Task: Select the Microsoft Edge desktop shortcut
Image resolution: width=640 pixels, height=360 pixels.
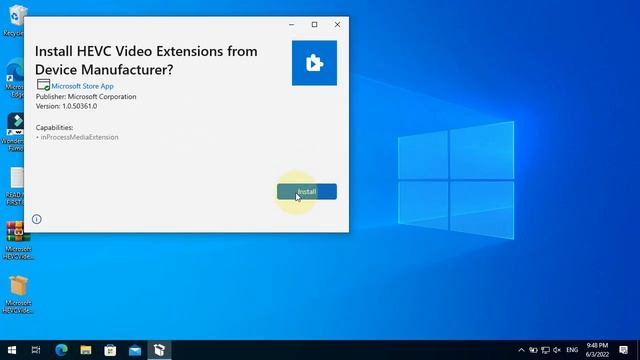Action: coord(14,78)
